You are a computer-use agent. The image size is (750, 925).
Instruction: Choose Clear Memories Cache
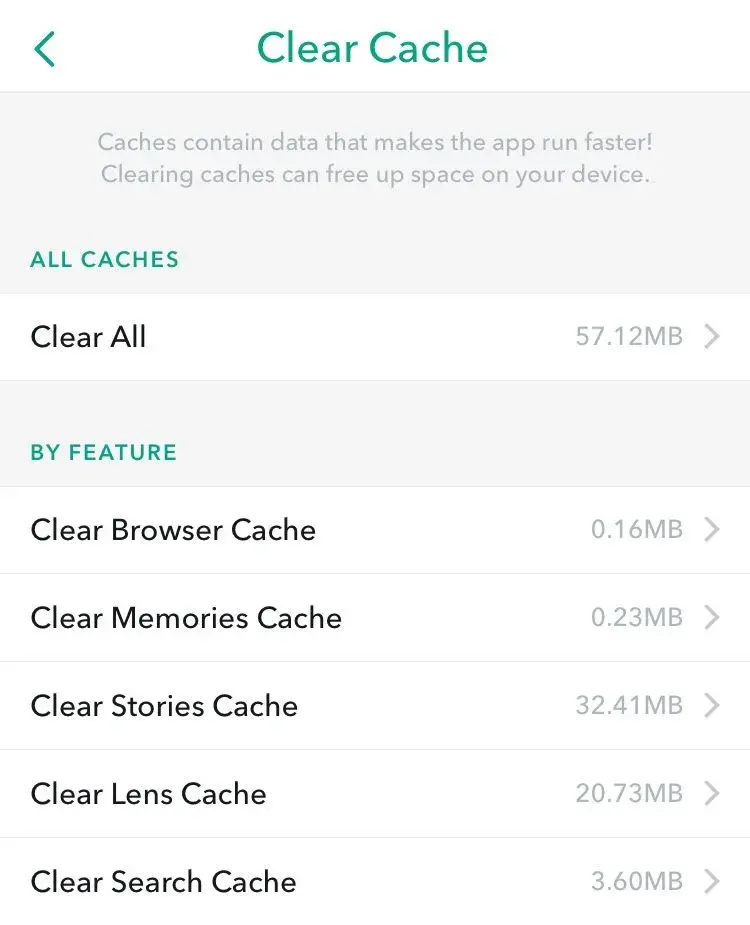coord(186,618)
